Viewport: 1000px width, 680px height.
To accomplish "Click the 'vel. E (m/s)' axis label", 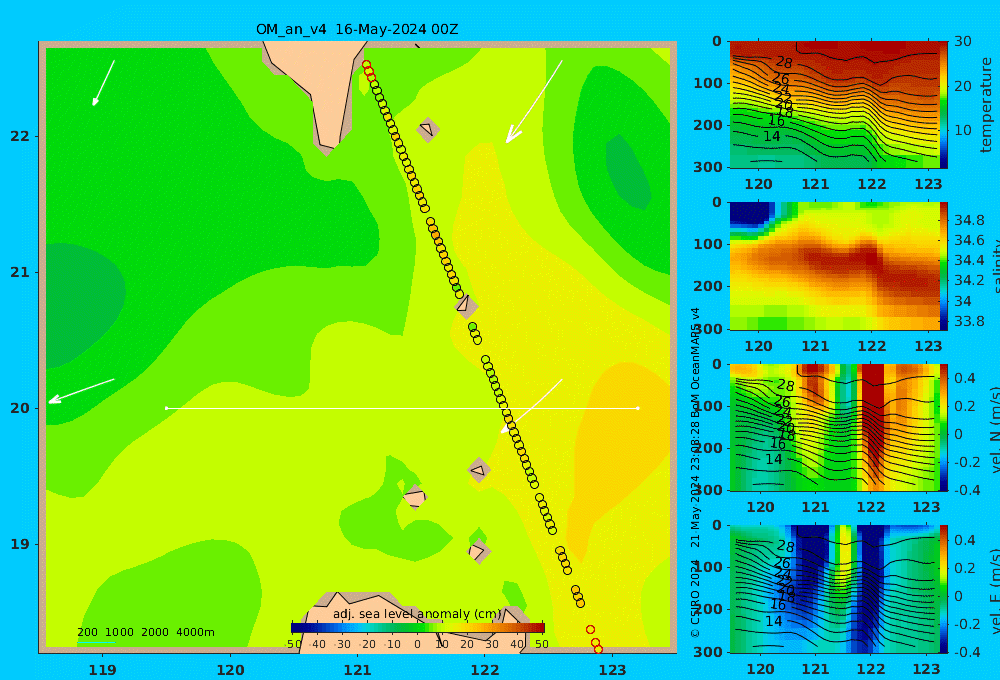I will [994, 590].
